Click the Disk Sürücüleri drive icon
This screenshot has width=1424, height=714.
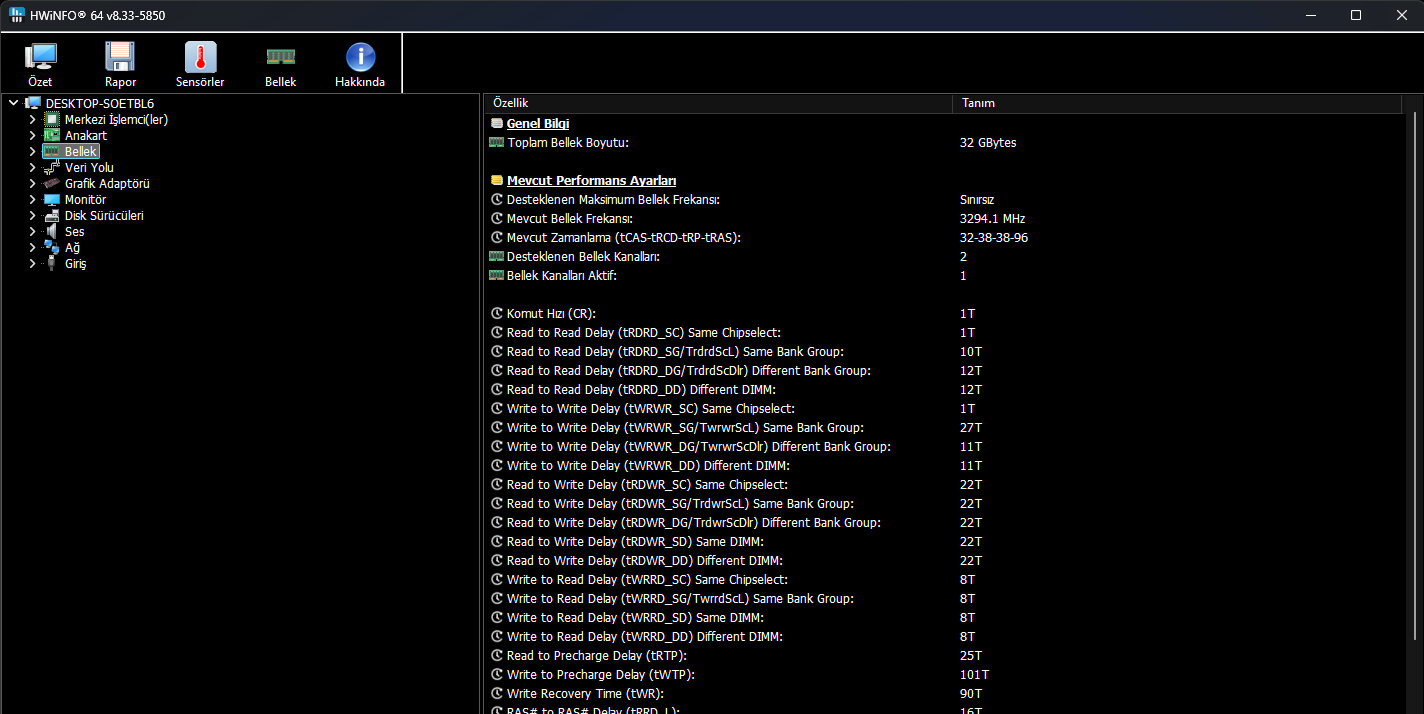[x=52, y=215]
